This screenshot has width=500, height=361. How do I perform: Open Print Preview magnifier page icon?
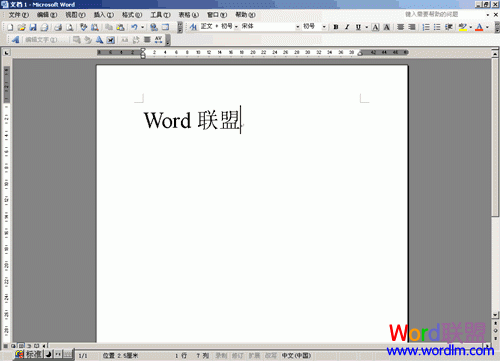pyautogui.click(x=70, y=27)
